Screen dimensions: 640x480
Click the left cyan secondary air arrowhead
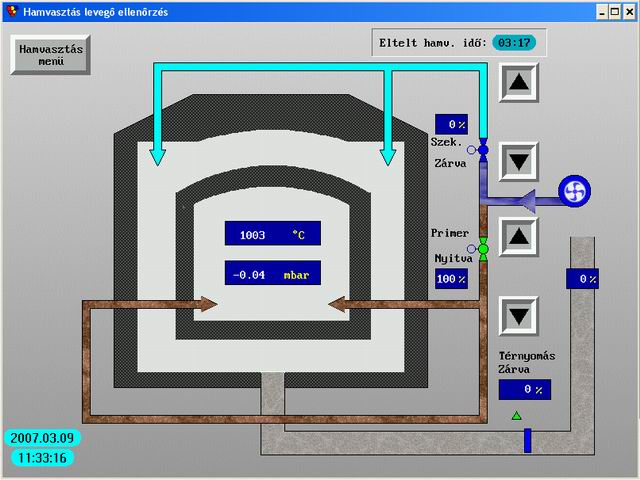click(x=158, y=157)
